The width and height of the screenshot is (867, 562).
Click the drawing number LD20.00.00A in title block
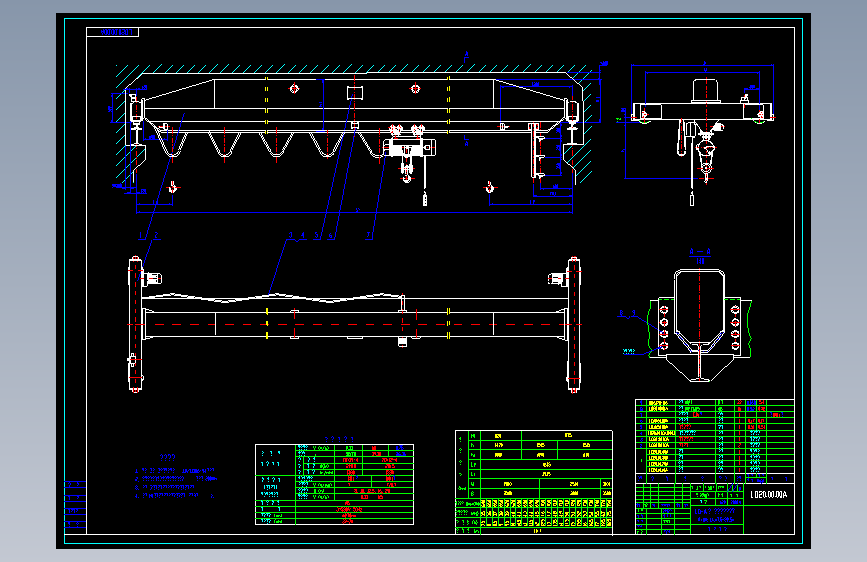768,495
